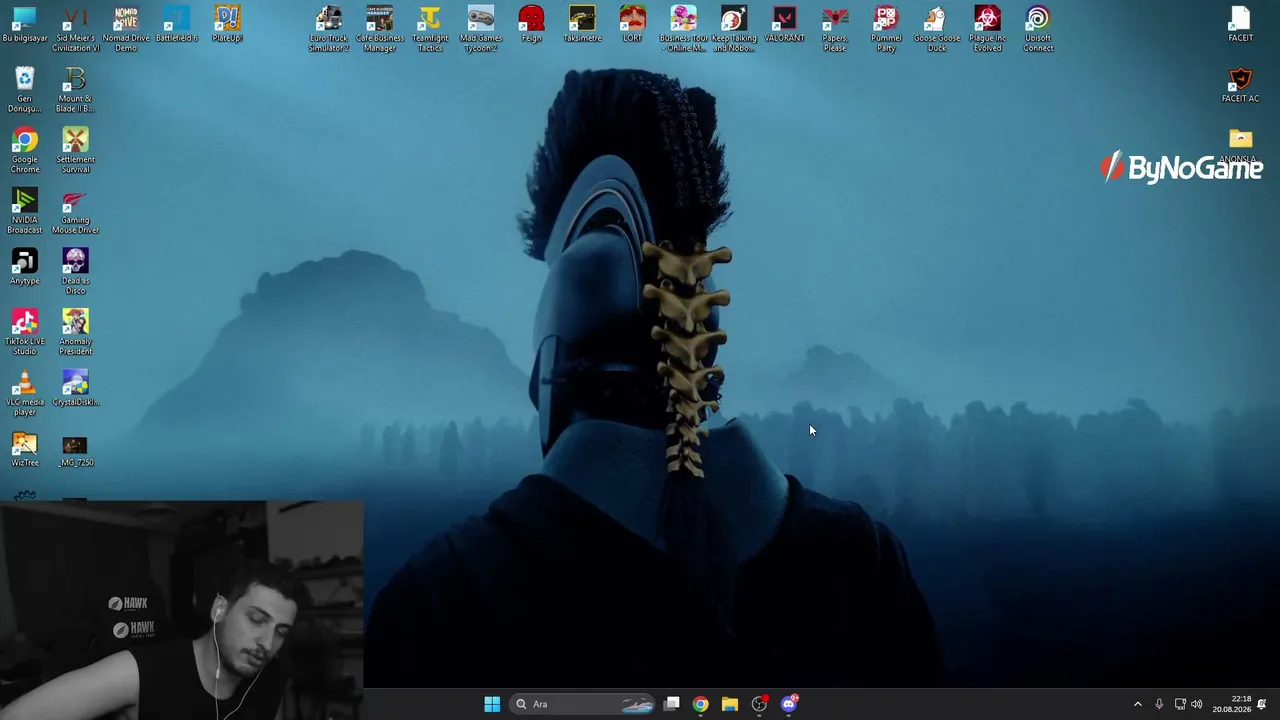Select the VLC media player shortcut
The image size is (1280, 720).
(25, 394)
